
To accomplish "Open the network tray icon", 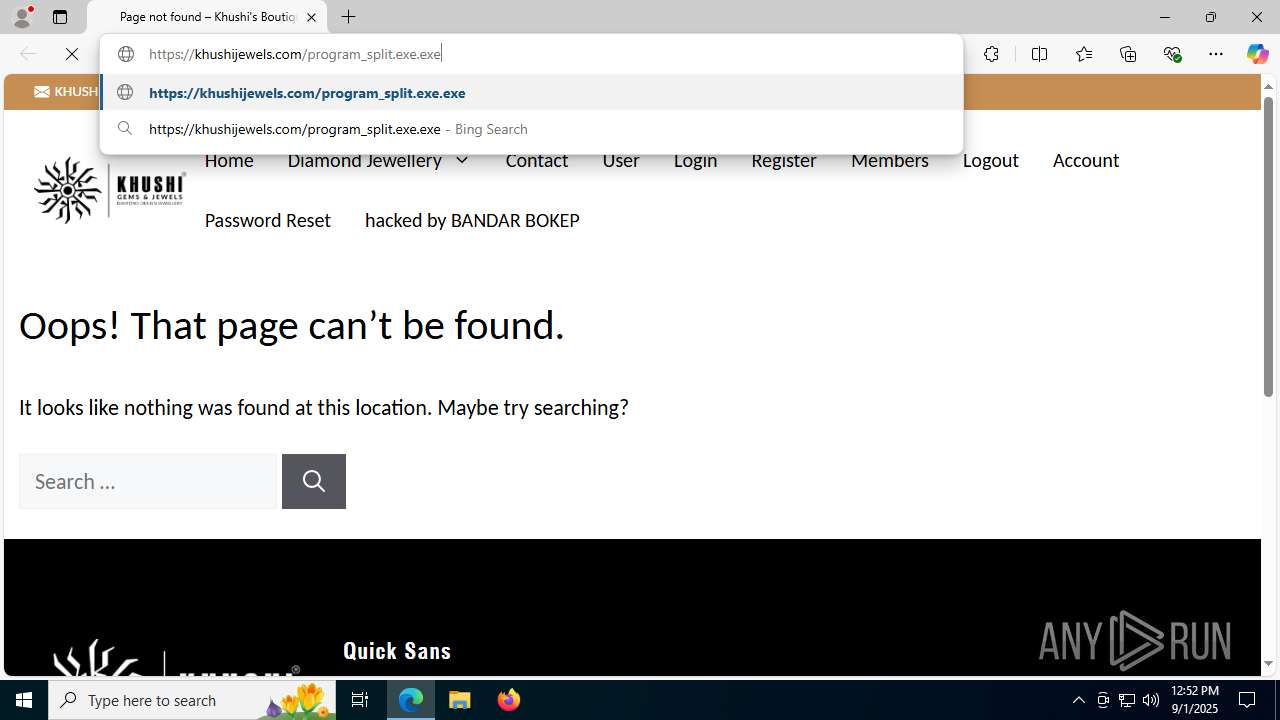I will 1127,700.
